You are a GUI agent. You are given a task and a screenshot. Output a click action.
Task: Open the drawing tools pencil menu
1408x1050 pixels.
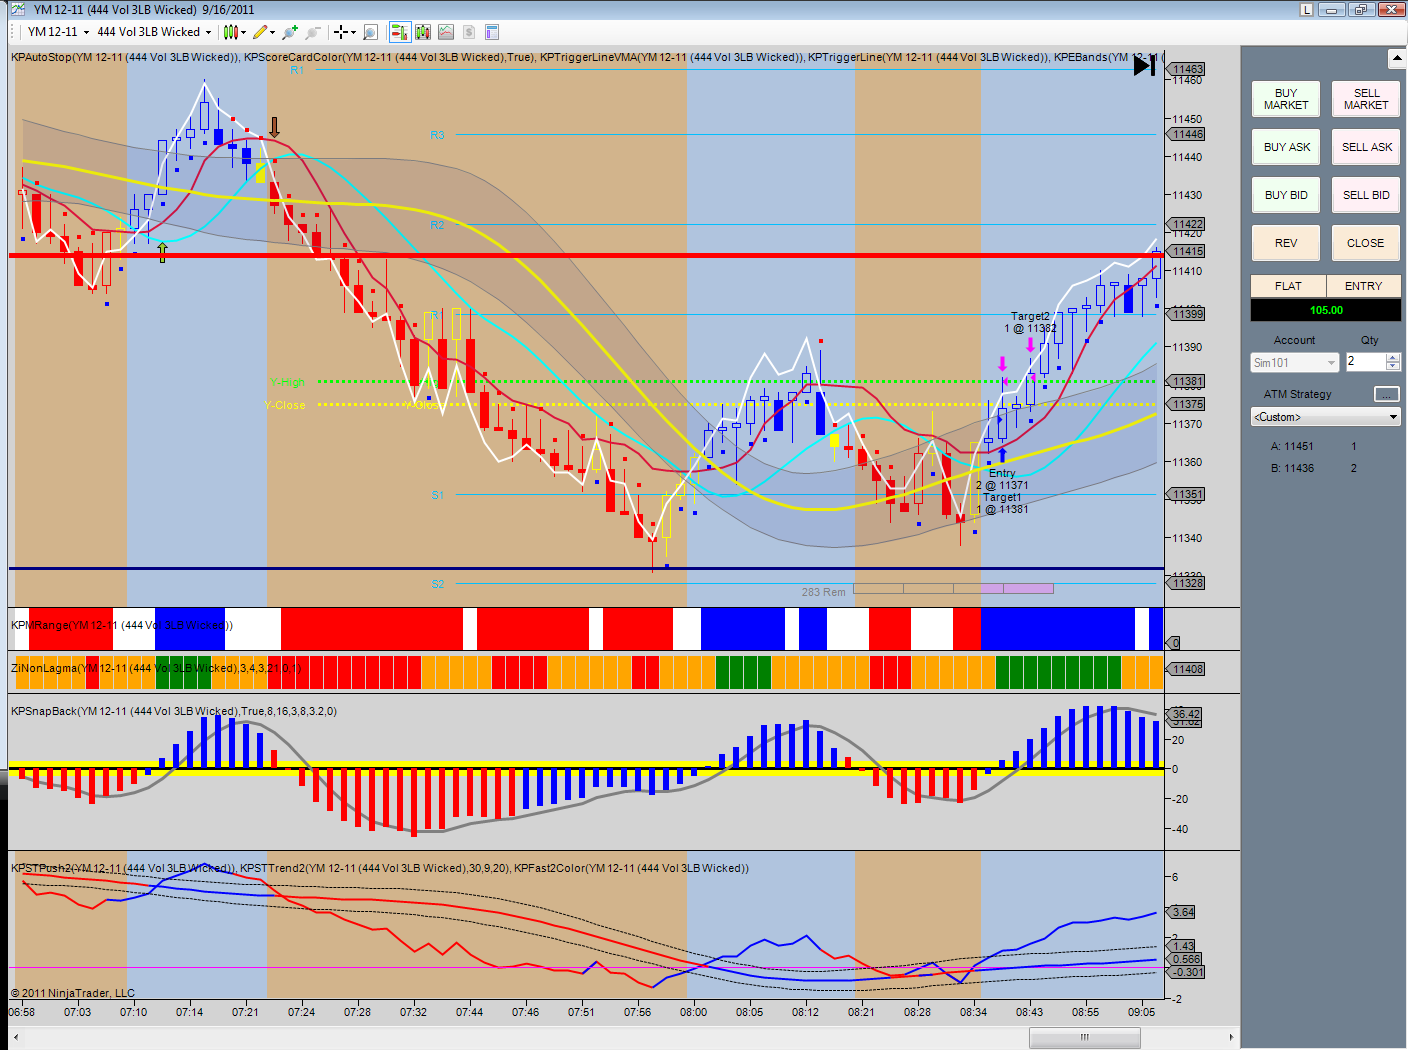[x=260, y=32]
